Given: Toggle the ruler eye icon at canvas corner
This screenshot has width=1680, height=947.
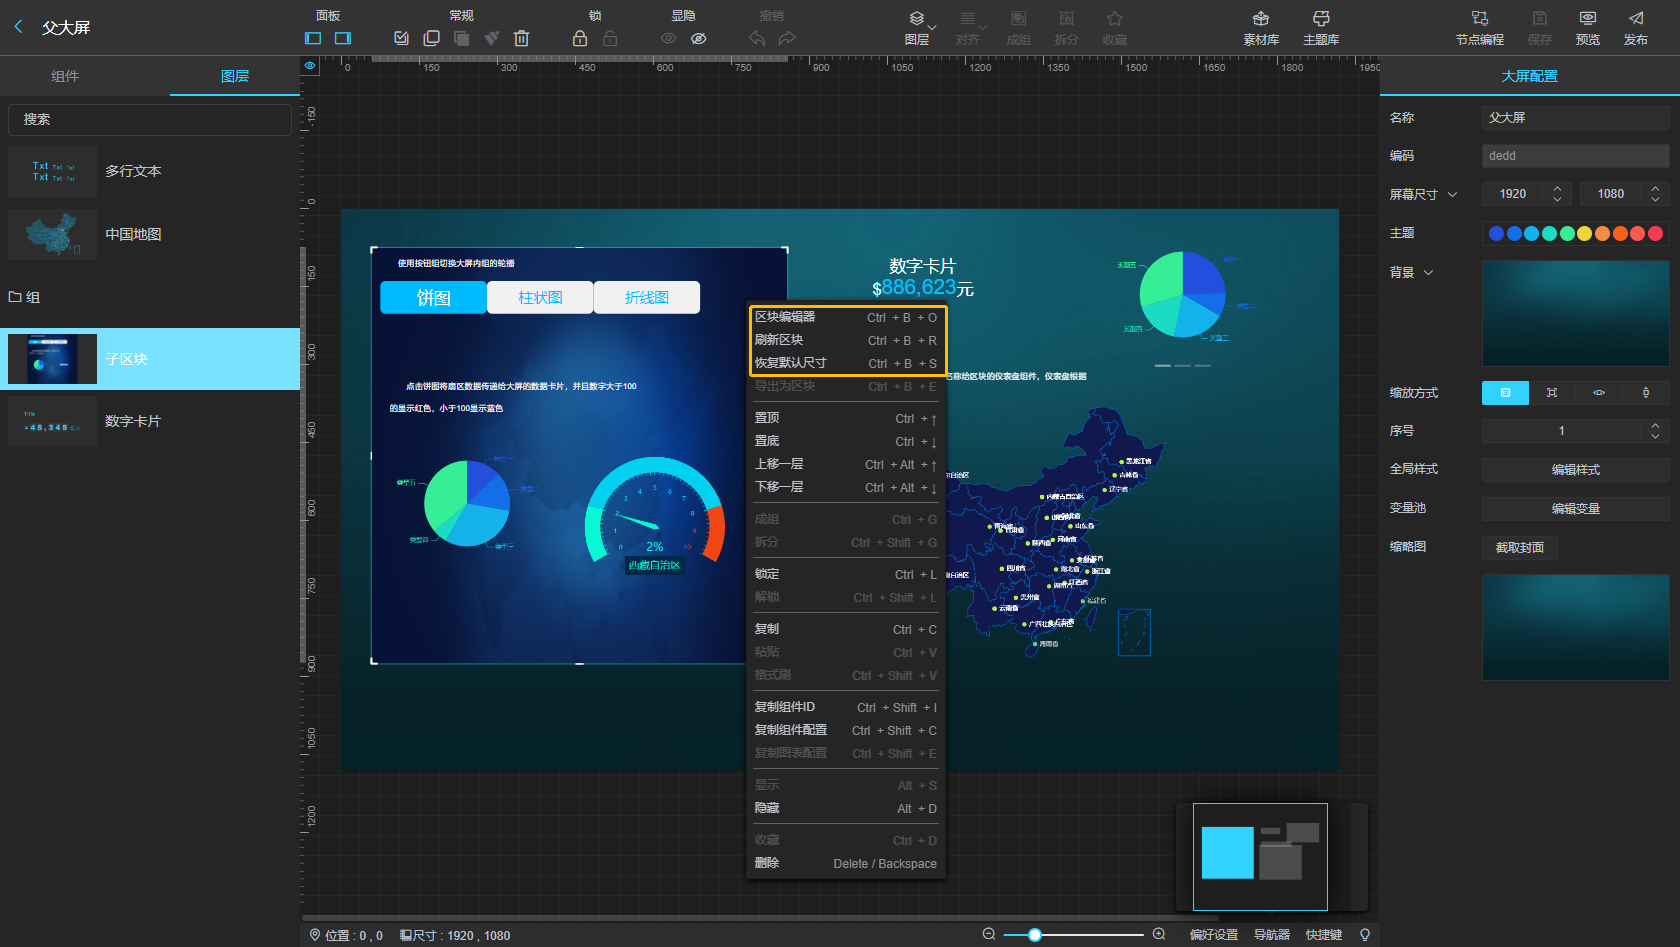Looking at the screenshot, I should click(x=310, y=66).
